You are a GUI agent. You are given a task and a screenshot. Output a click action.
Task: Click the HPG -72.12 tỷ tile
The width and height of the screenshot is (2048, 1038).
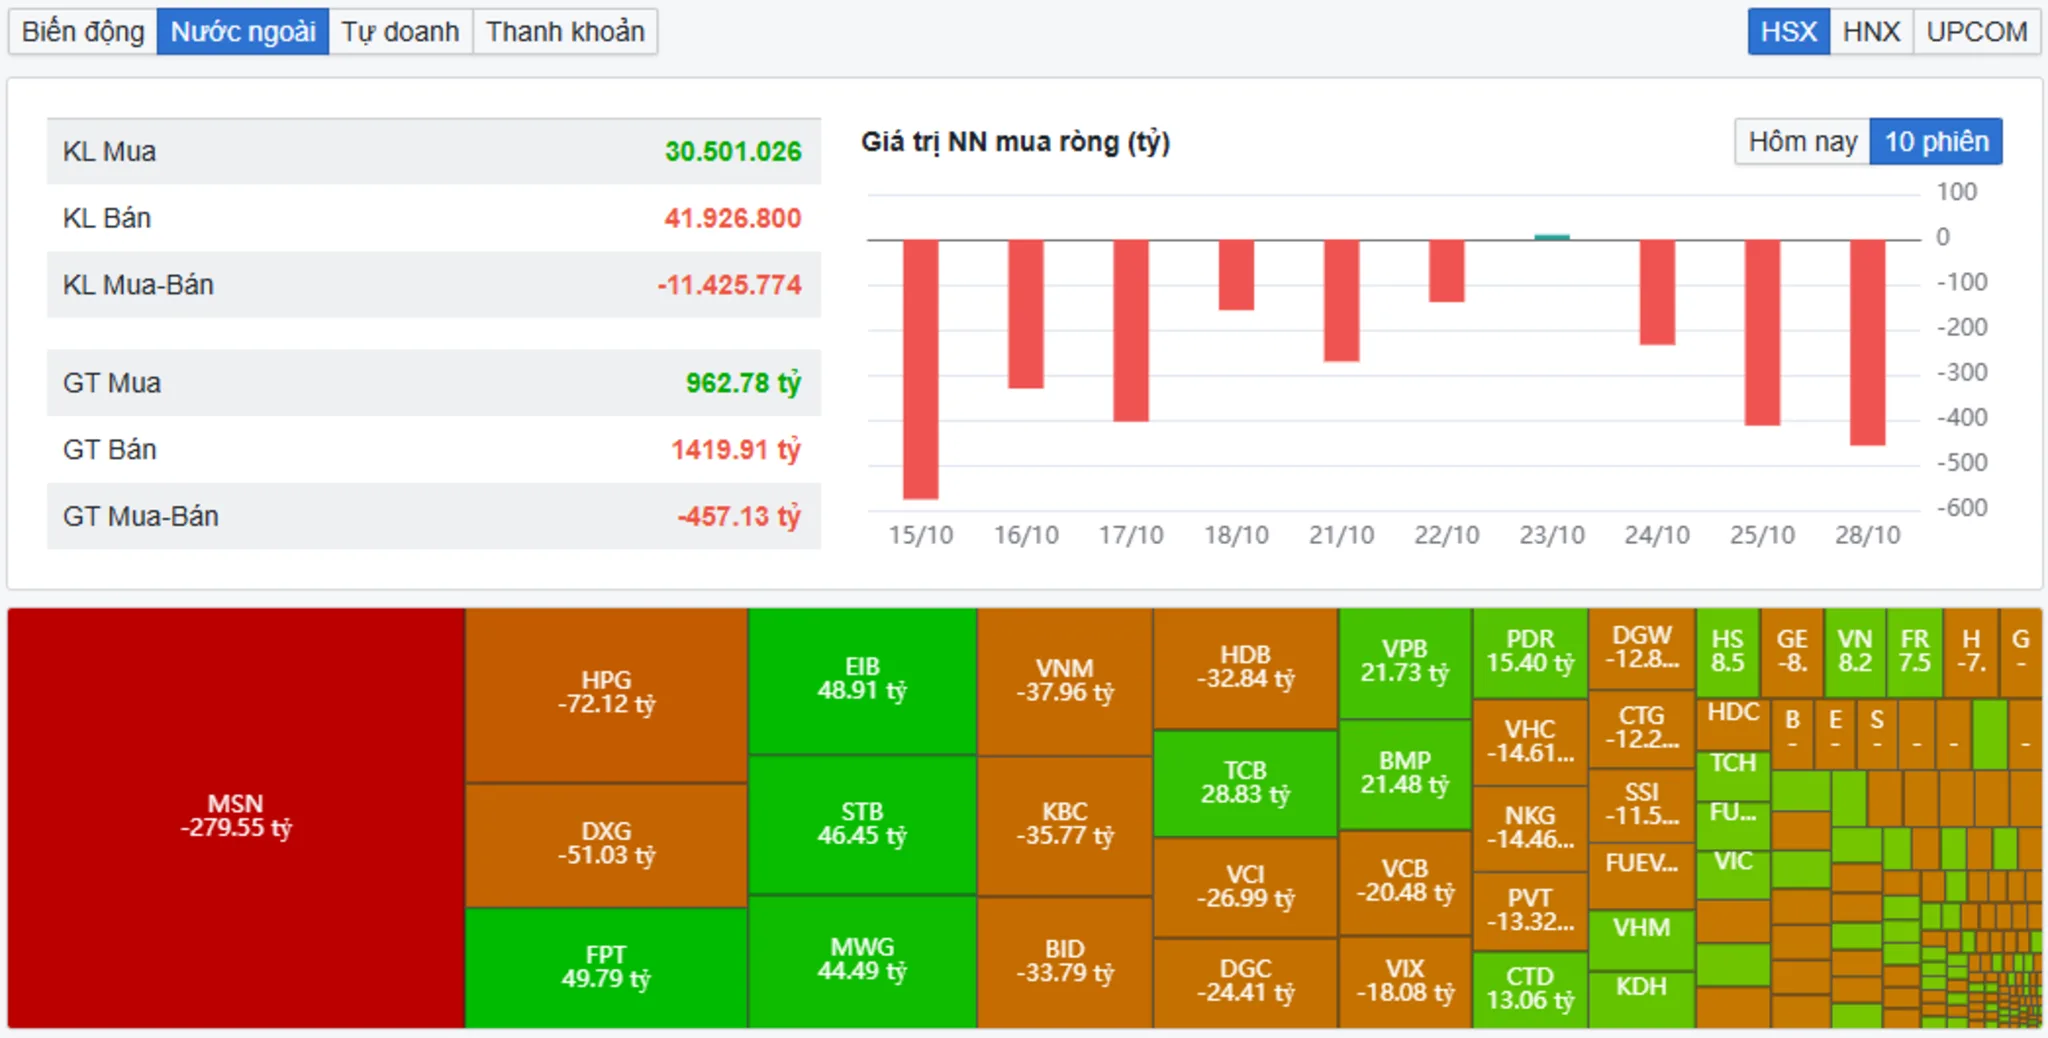(606, 695)
